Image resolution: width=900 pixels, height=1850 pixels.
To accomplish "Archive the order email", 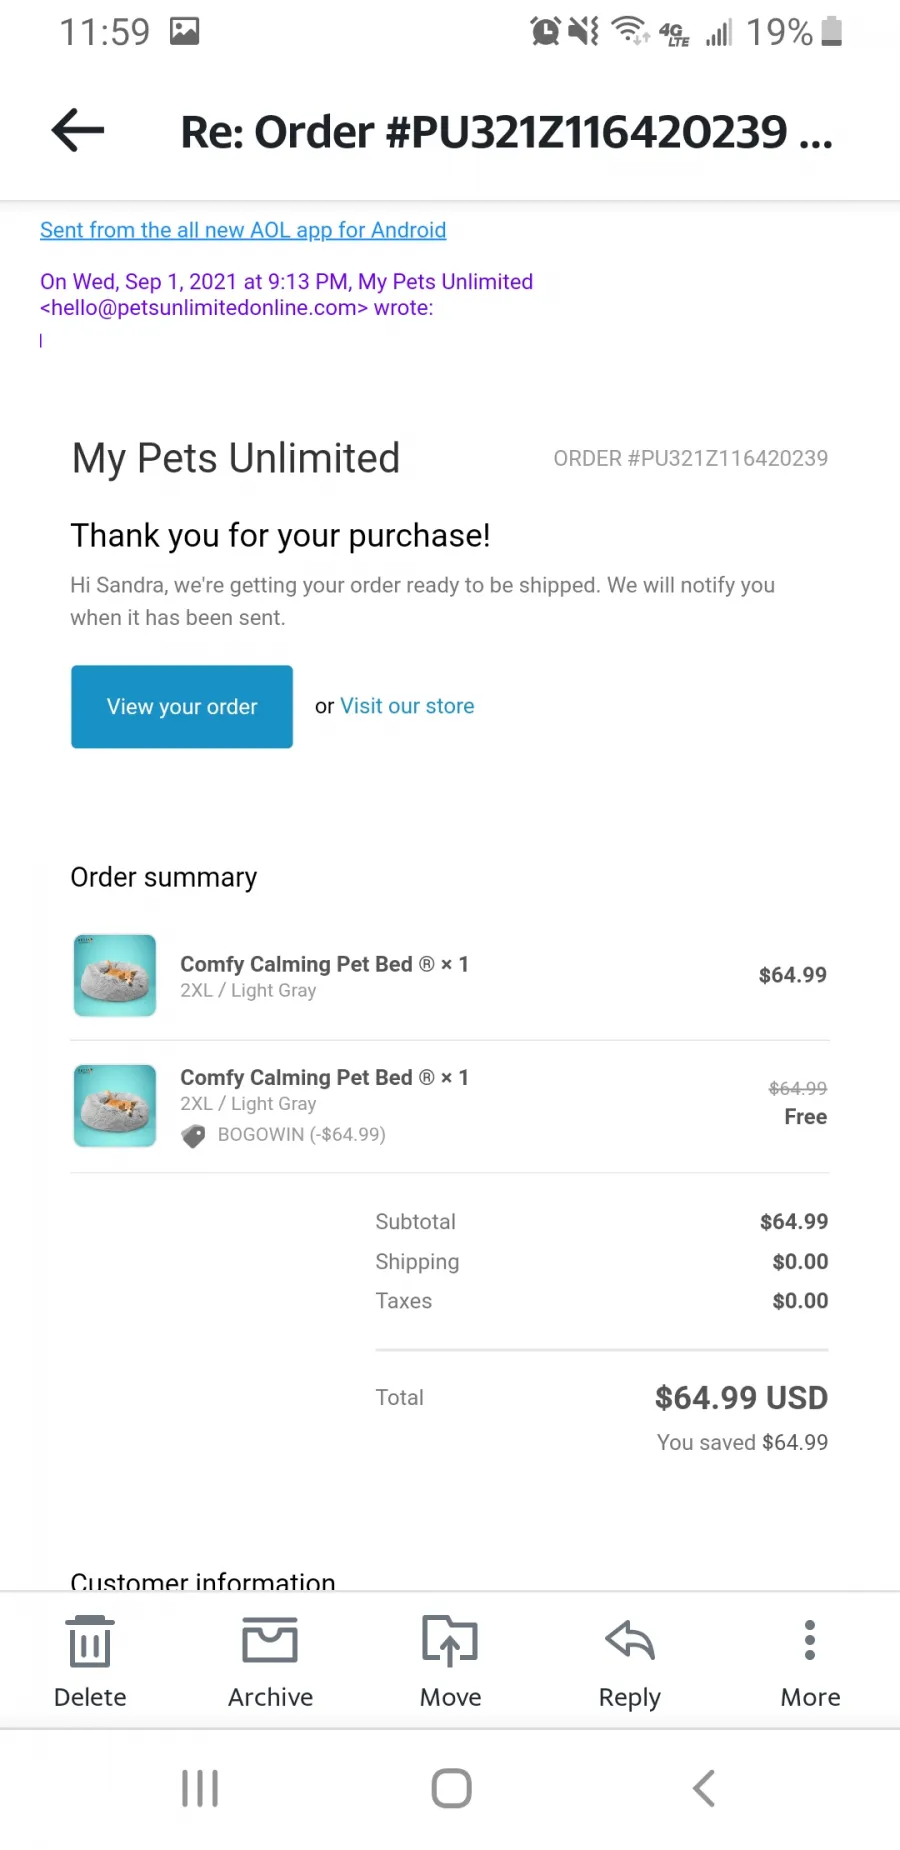I will pyautogui.click(x=270, y=1661).
